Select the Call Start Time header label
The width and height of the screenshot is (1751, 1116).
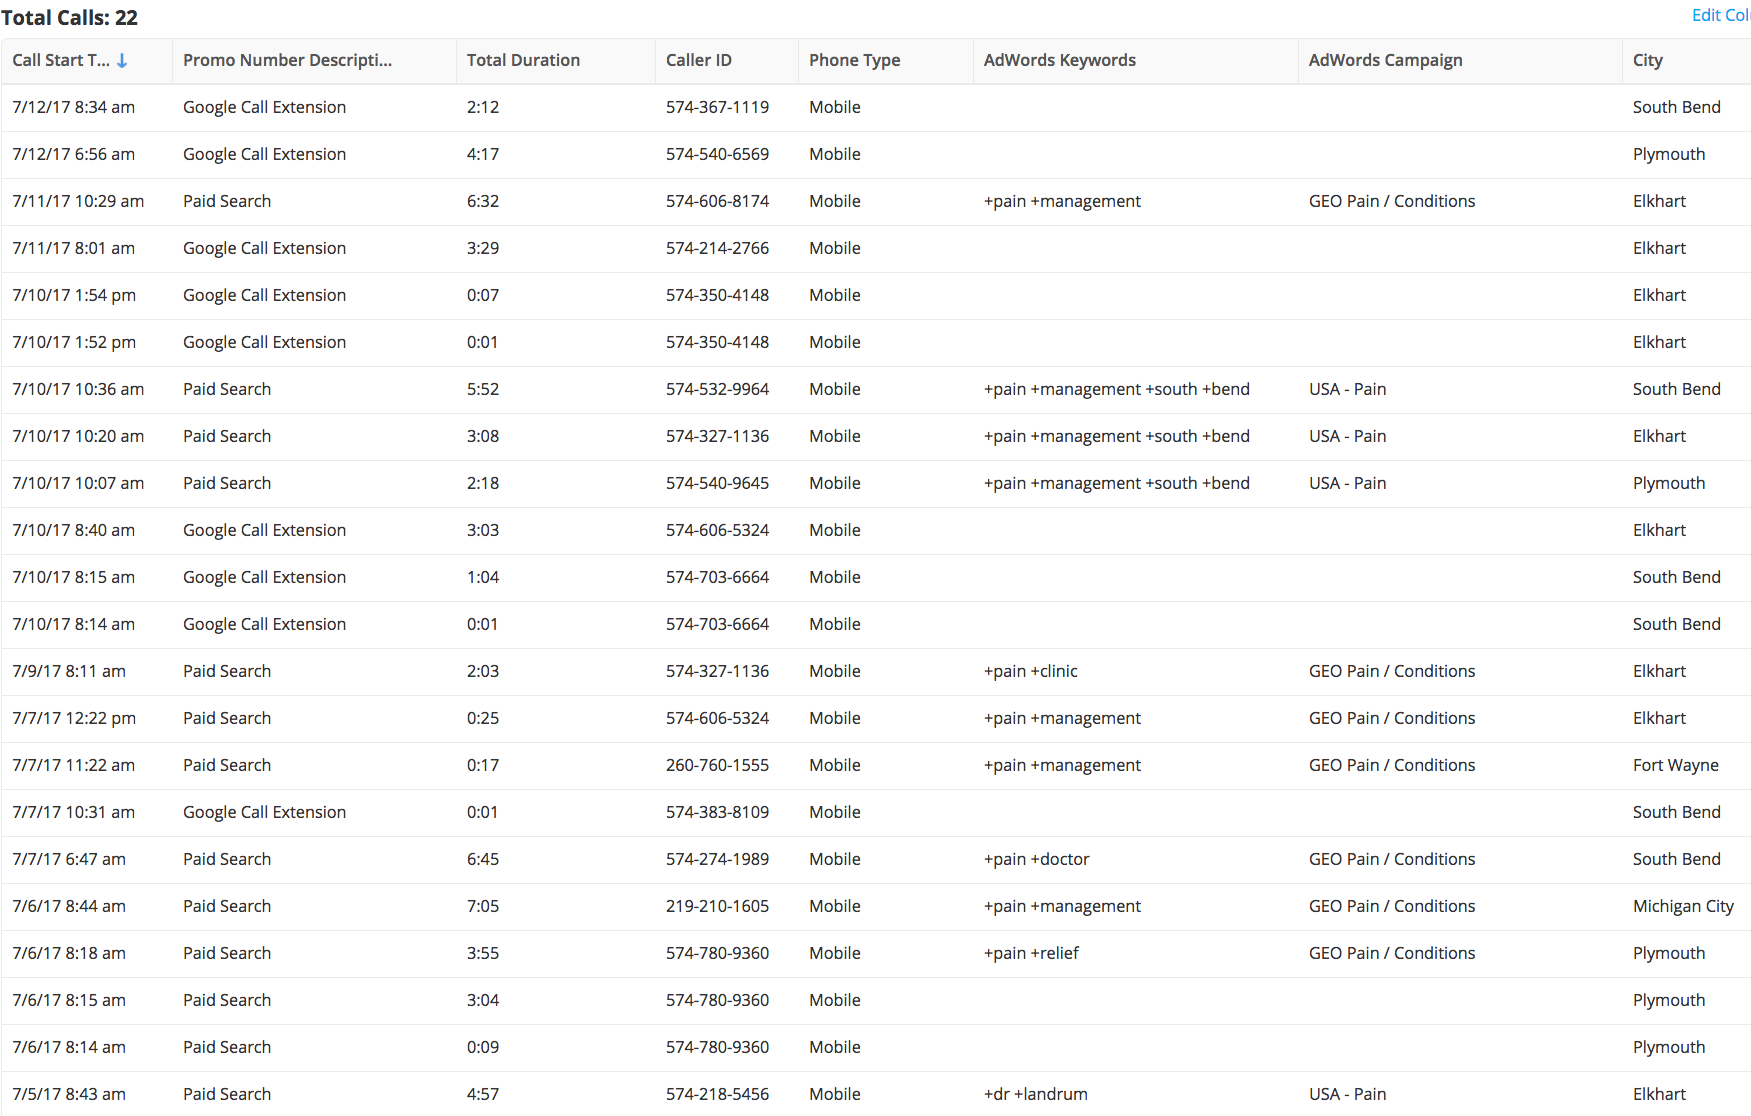coord(61,60)
